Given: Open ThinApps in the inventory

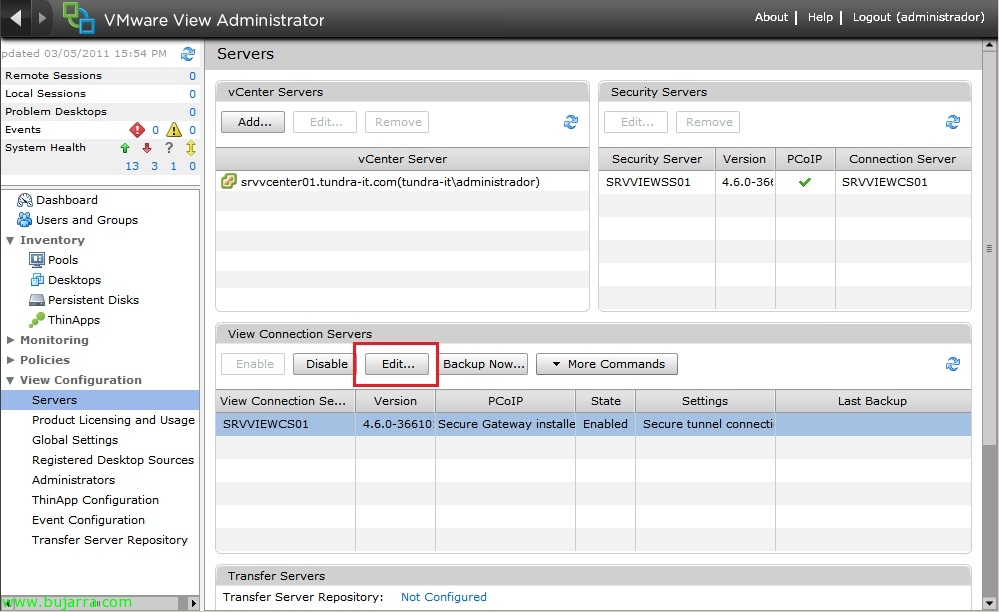Looking at the screenshot, I should pos(73,320).
